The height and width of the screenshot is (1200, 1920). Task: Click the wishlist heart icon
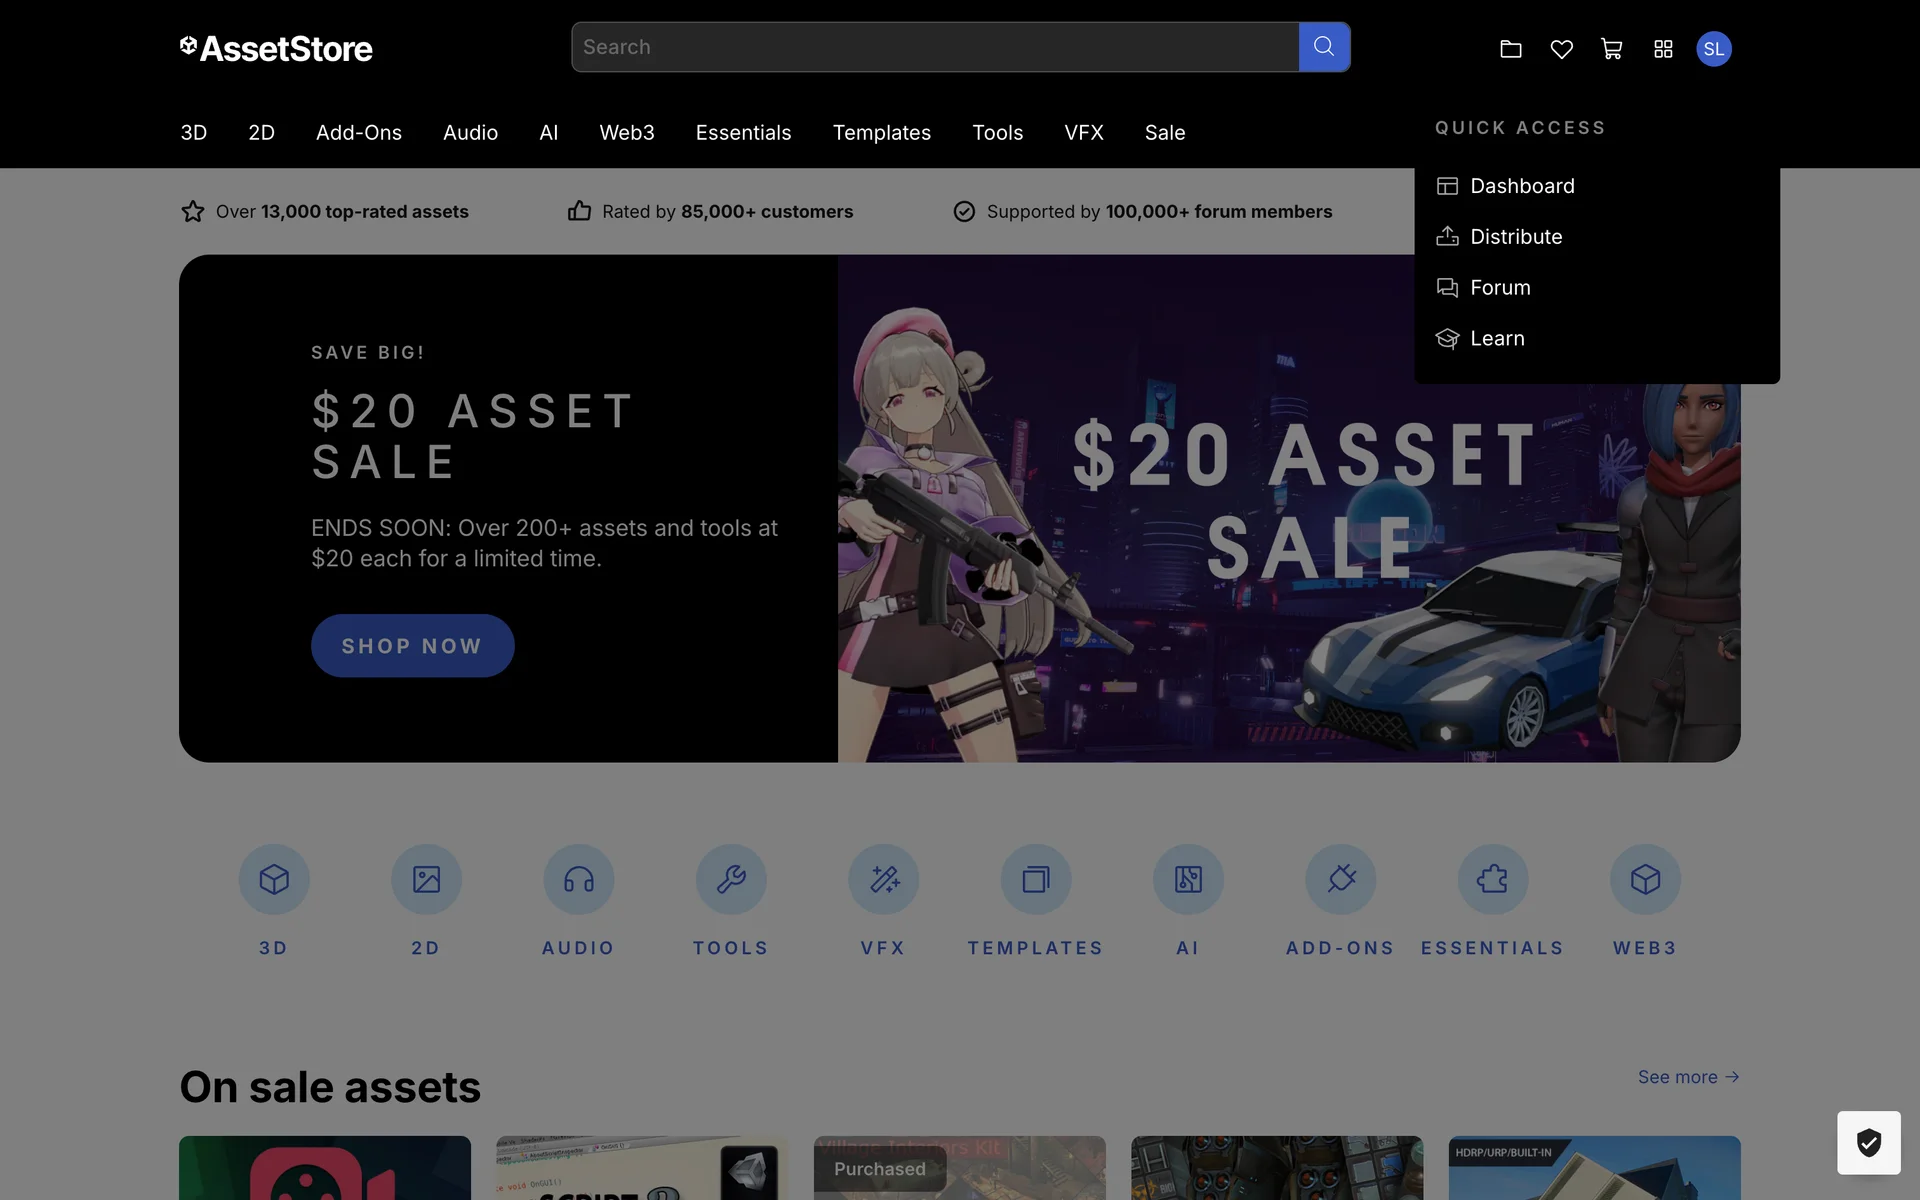pyautogui.click(x=1561, y=49)
